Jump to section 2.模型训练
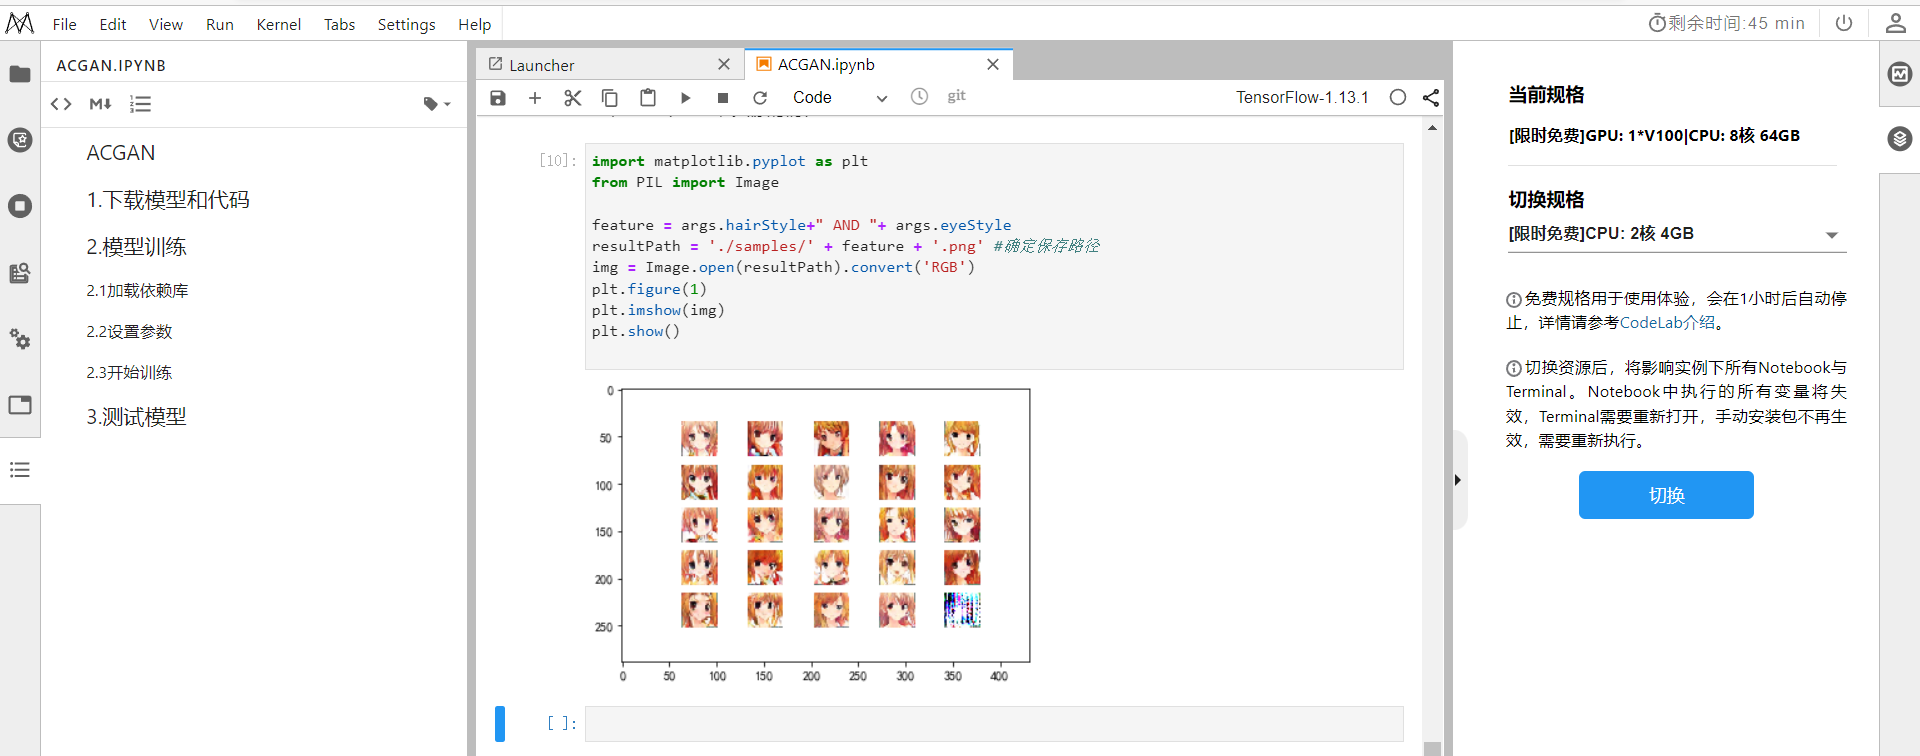The image size is (1920, 756). point(136,247)
